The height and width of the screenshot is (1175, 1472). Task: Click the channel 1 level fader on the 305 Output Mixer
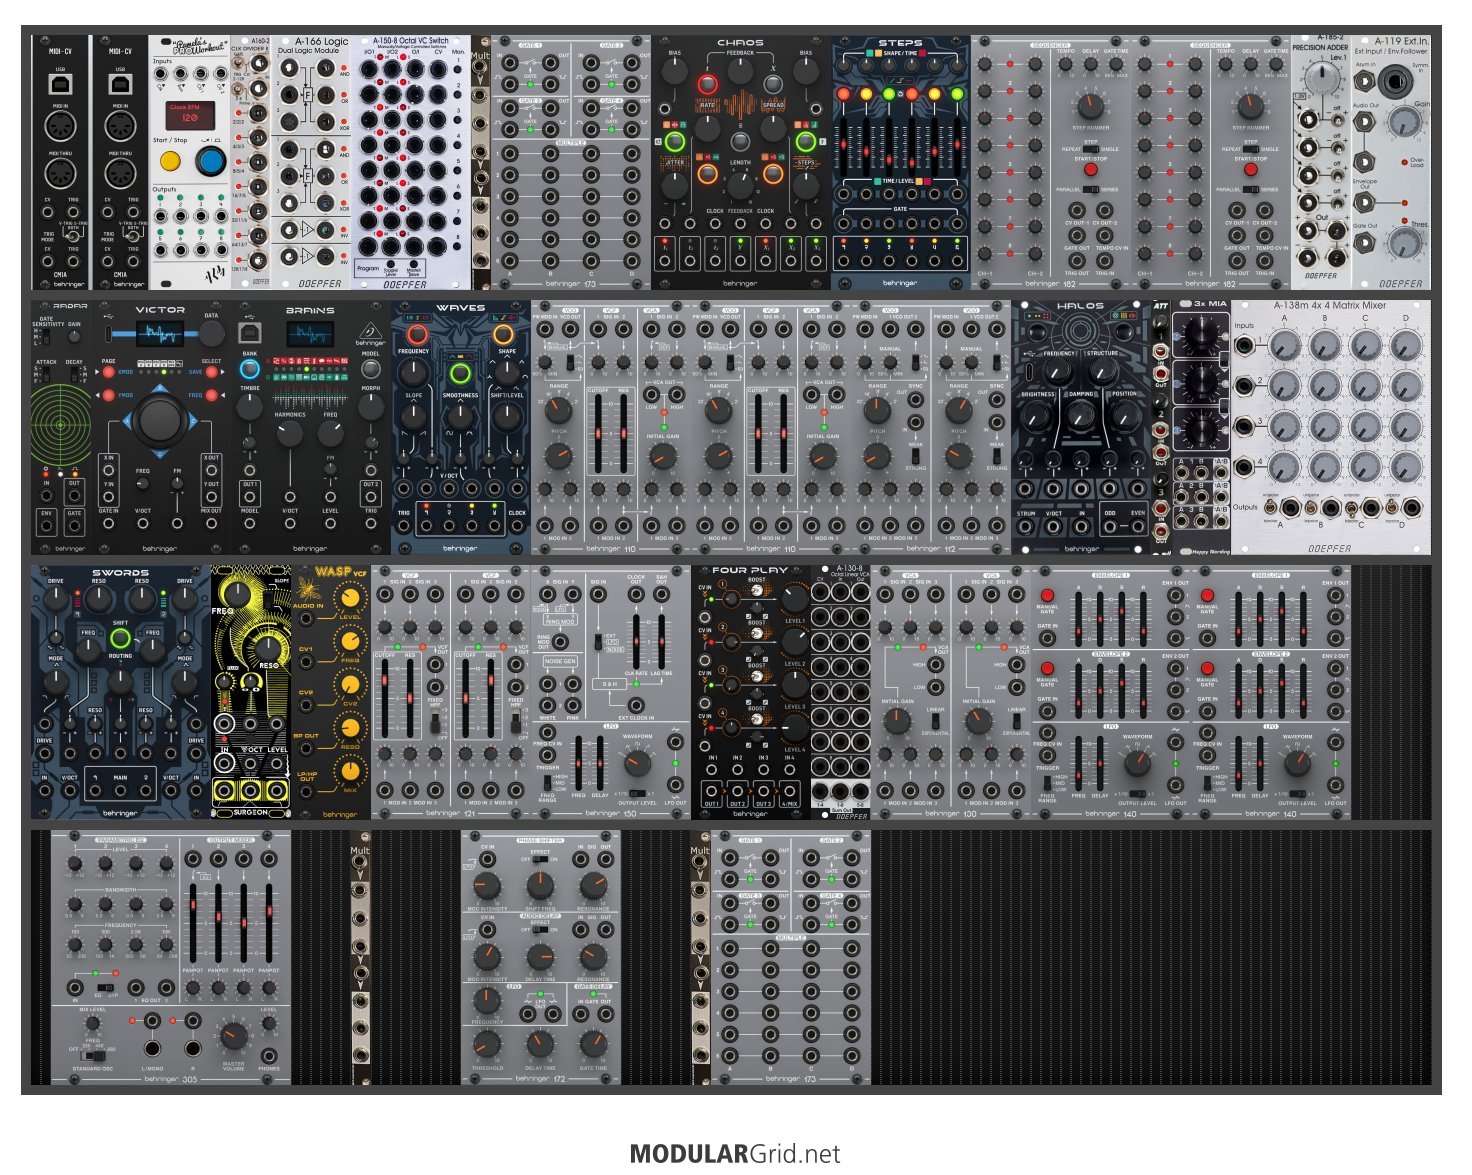[x=193, y=923]
